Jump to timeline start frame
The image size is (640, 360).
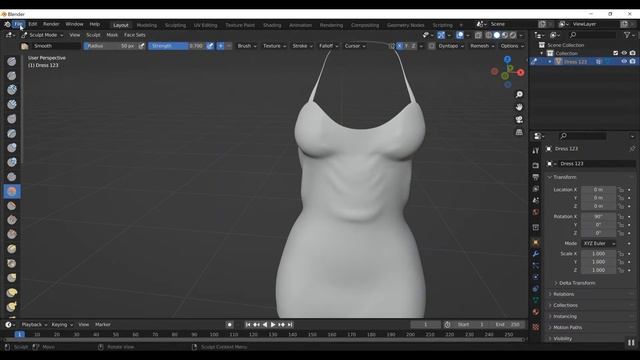click(x=248, y=324)
